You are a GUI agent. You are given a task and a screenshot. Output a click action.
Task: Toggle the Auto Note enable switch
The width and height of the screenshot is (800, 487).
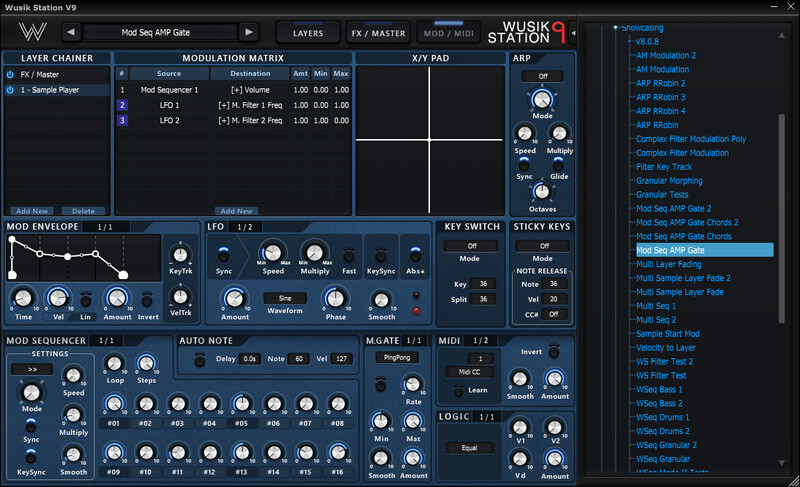point(199,361)
